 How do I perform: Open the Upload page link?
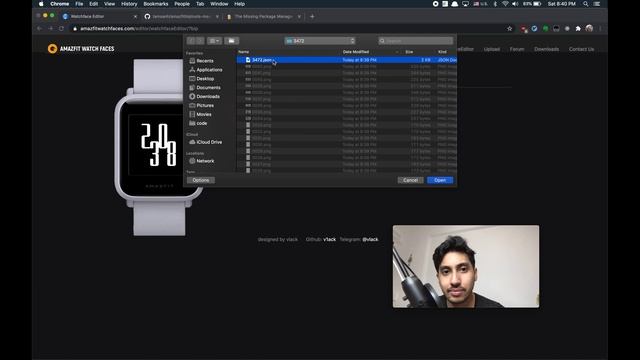coord(492,49)
